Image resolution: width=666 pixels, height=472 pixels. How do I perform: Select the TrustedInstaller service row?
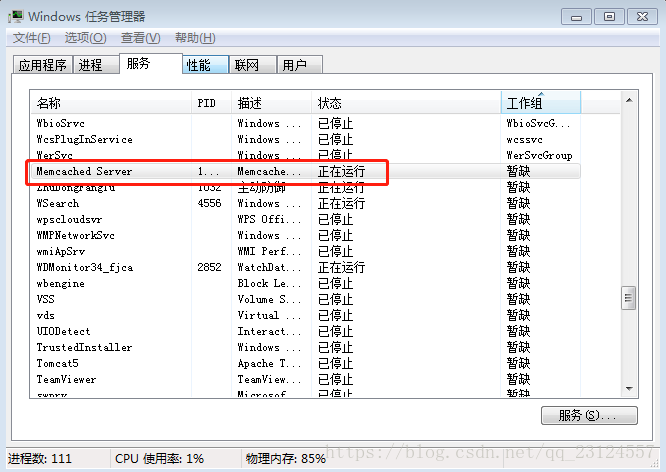(x=305, y=347)
